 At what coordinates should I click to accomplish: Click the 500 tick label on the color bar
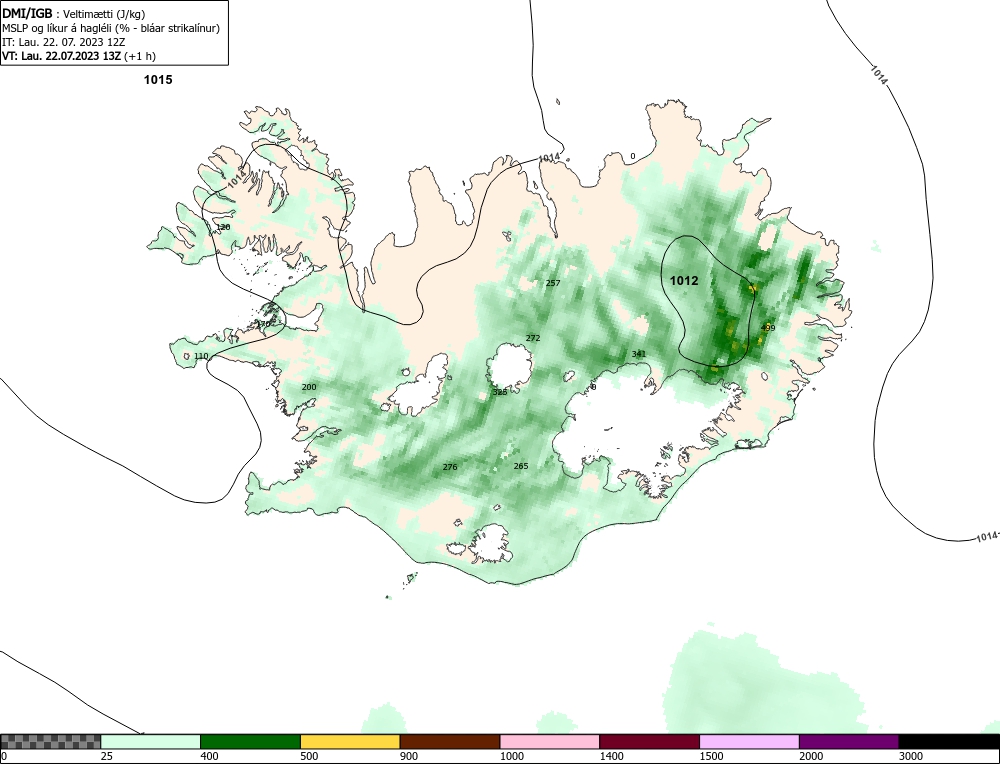point(309,756)
